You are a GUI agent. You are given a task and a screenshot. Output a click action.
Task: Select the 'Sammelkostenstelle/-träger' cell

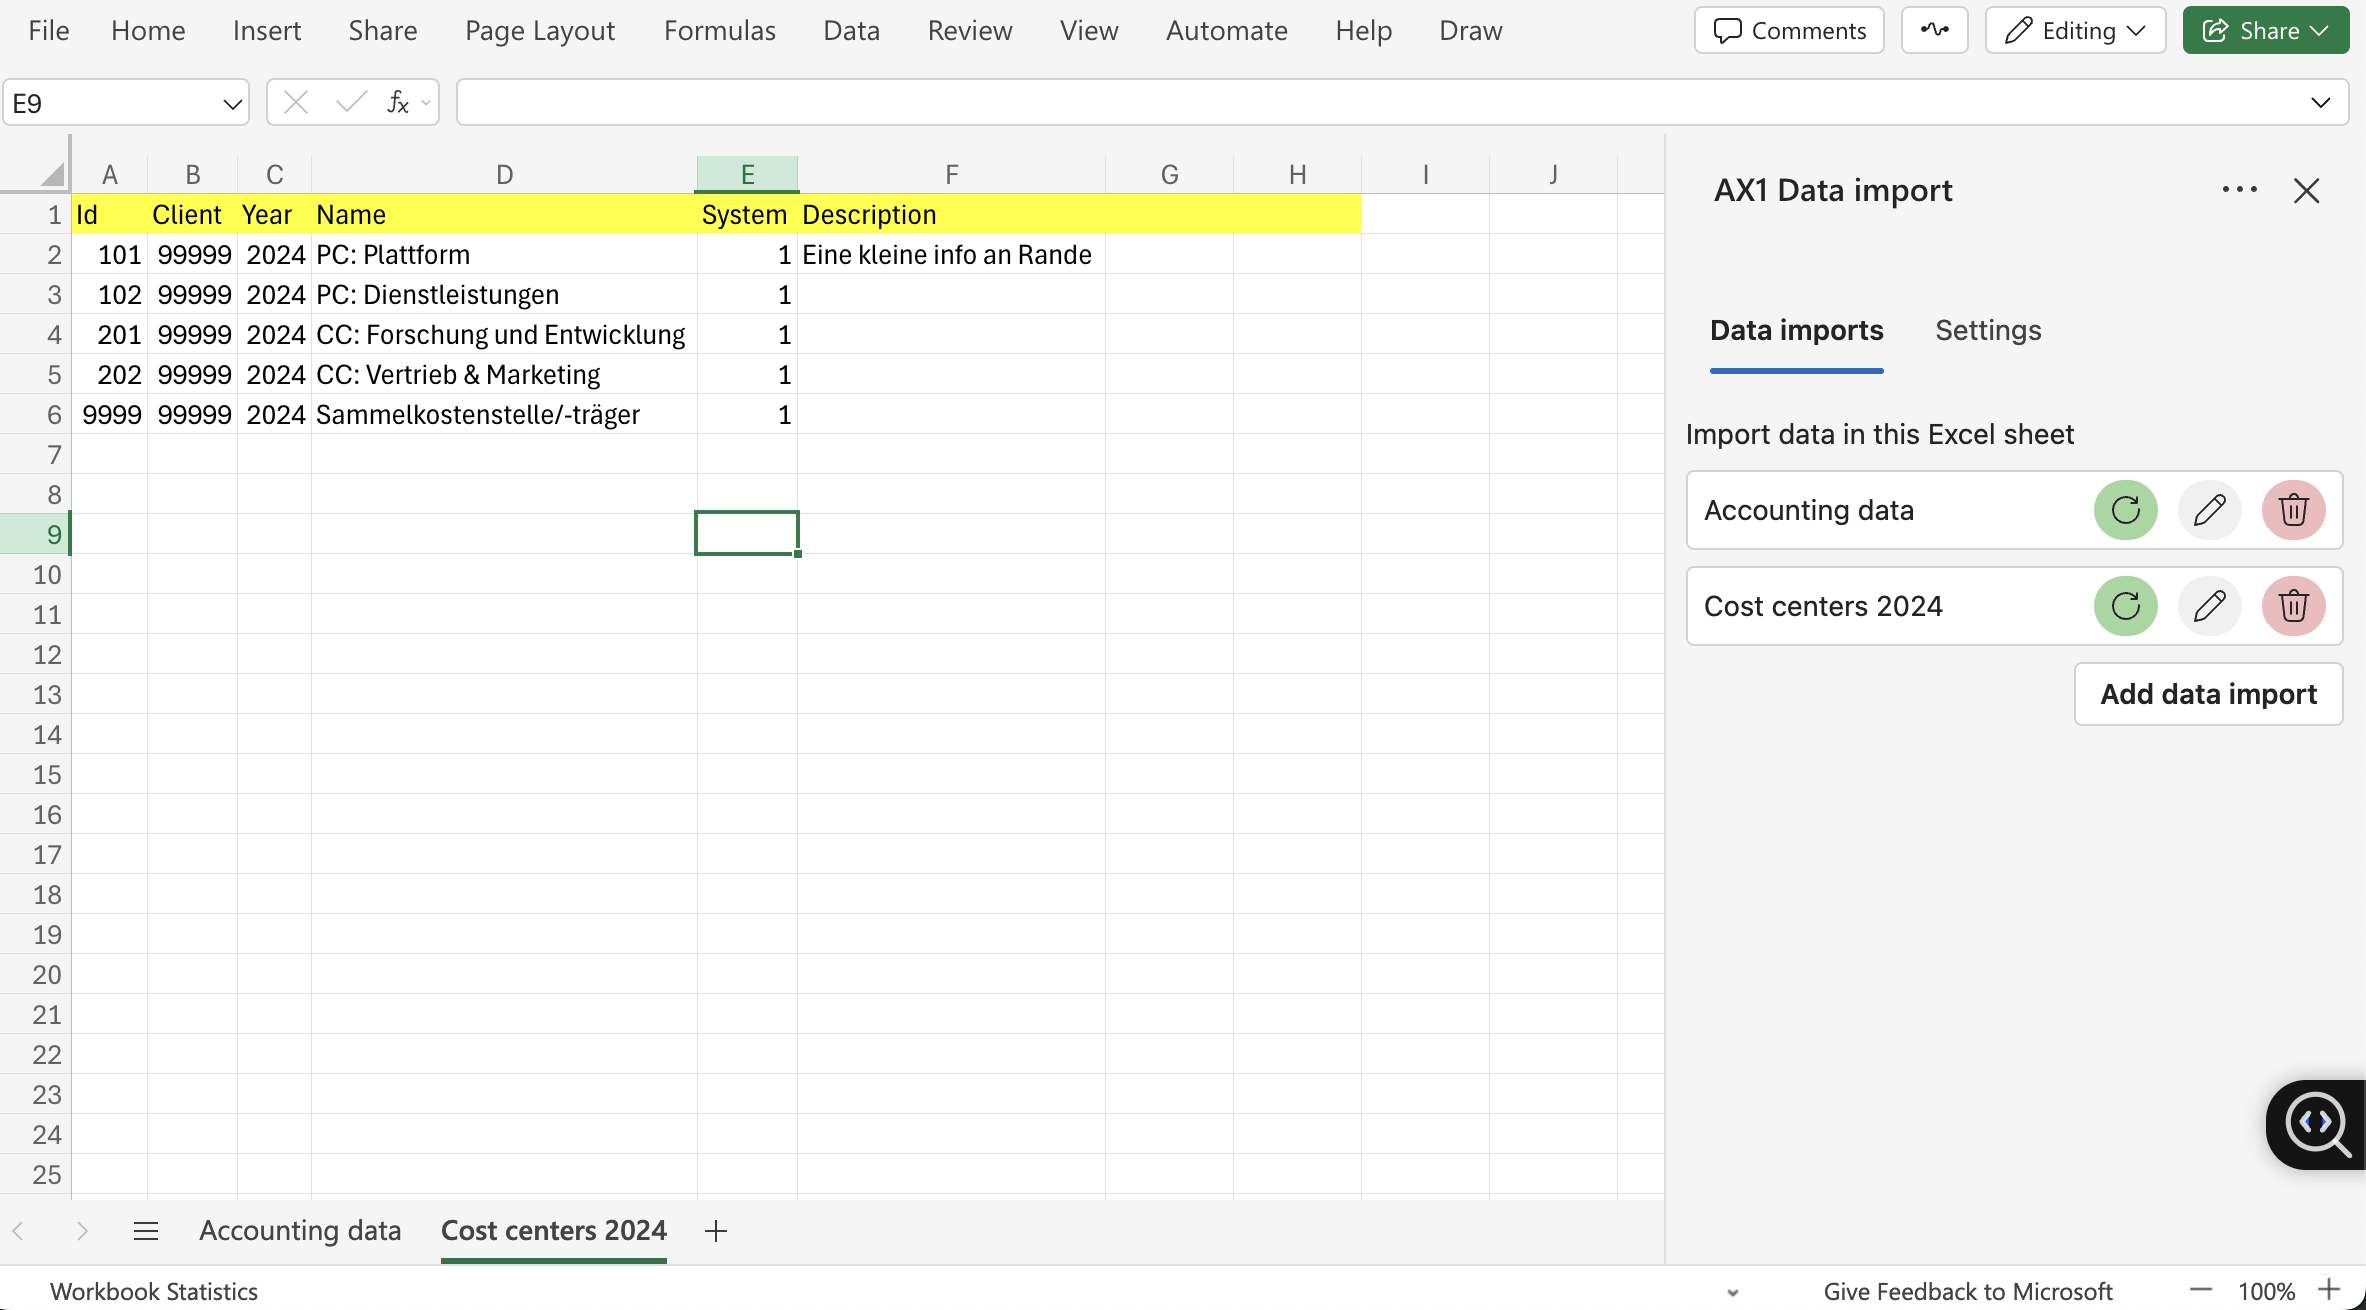(504, 414)
